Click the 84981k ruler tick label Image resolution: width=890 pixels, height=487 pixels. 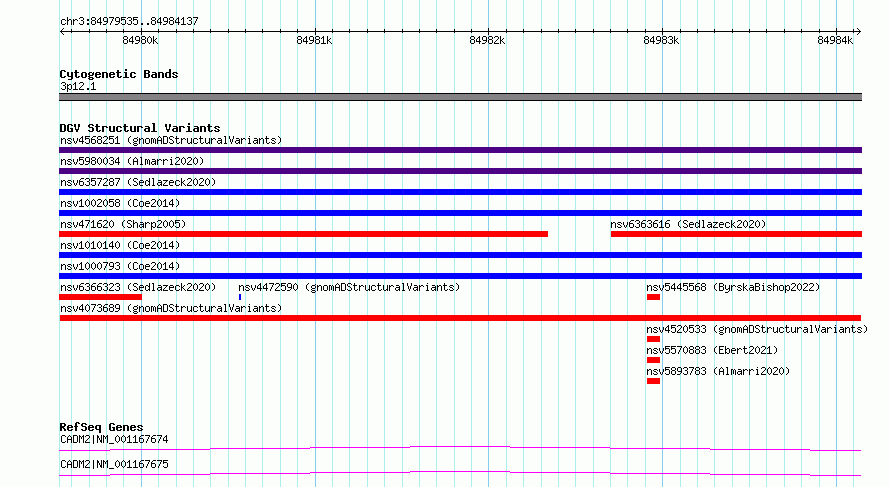(314, 40)
